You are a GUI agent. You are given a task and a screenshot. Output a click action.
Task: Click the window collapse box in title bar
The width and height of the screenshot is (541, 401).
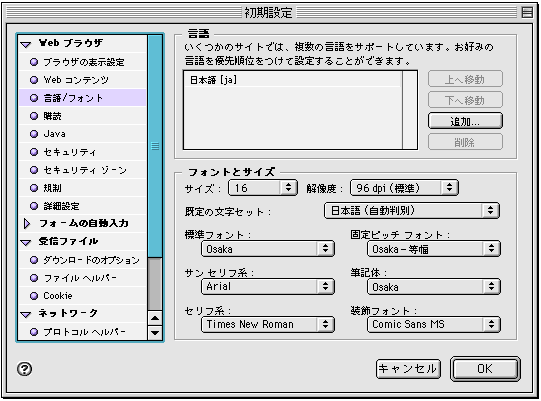pyautogui.click(x=527, y=12)
